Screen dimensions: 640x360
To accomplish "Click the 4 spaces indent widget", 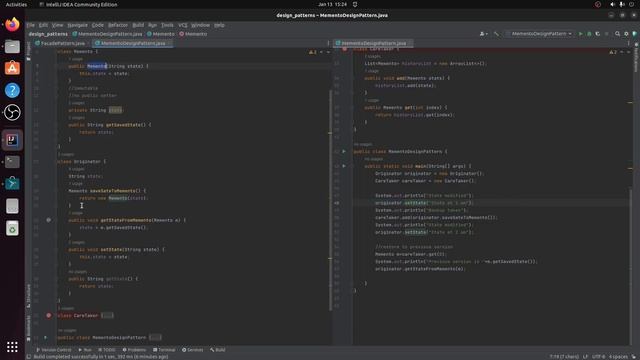I will (618, 357).
